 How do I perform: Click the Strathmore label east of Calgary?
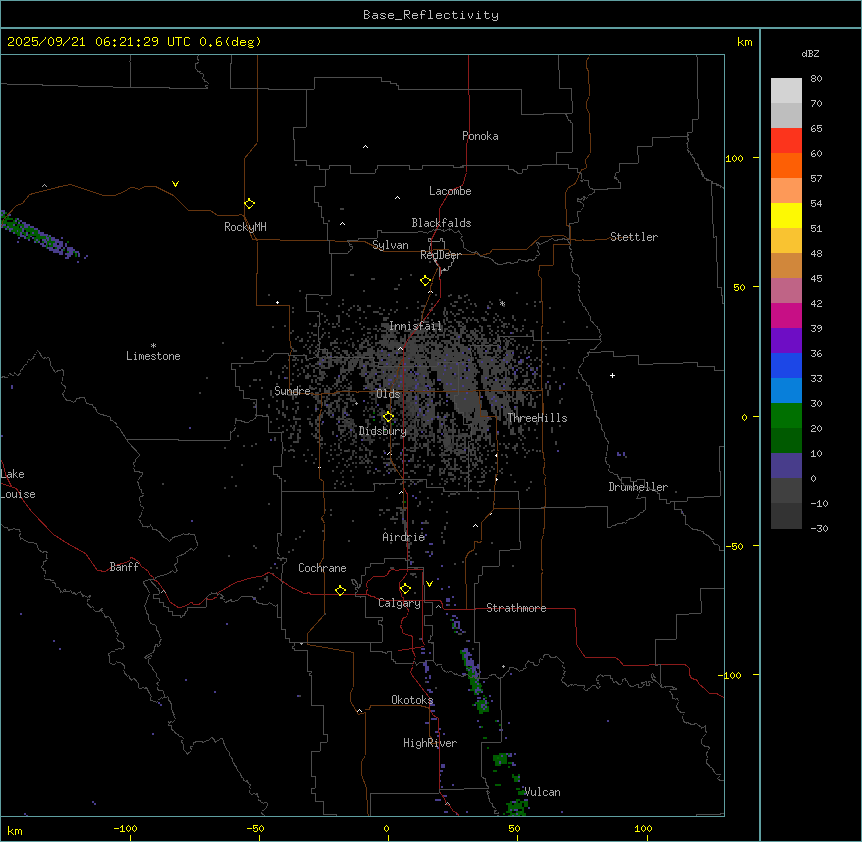pos(516,608)
